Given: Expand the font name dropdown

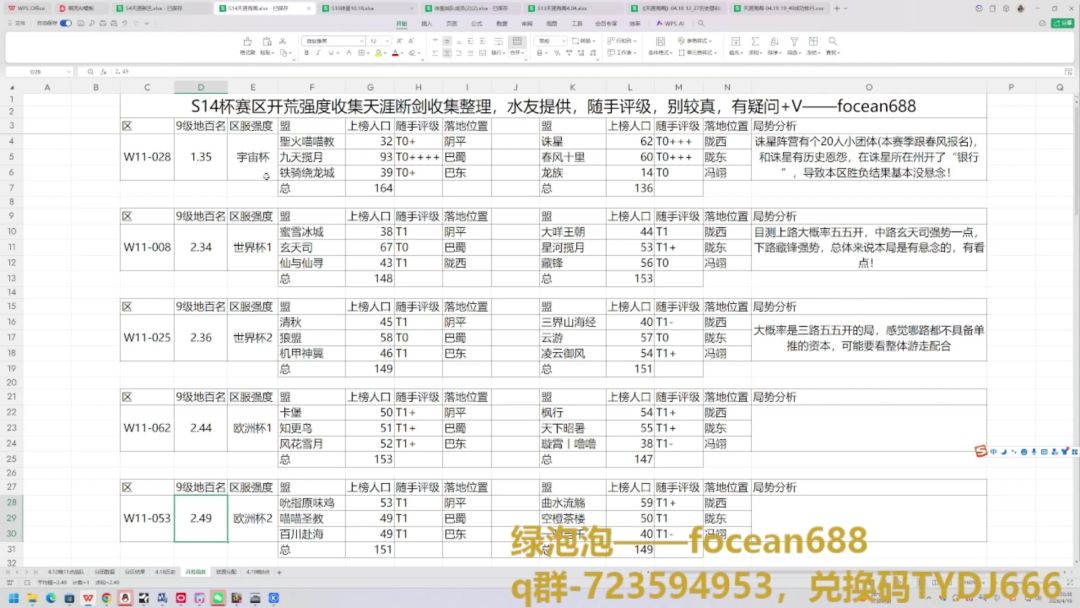Looking at the screenshot, I should (362, 41).
